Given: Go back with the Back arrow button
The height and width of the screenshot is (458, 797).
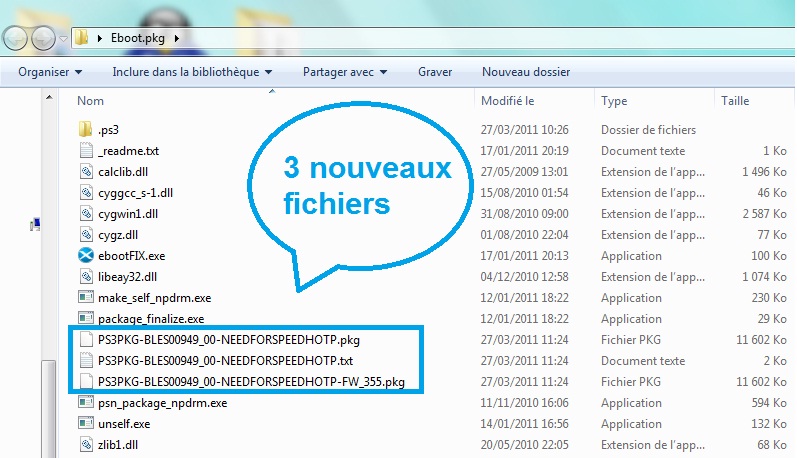Looking at the screenshot, I should coord(15,38).
